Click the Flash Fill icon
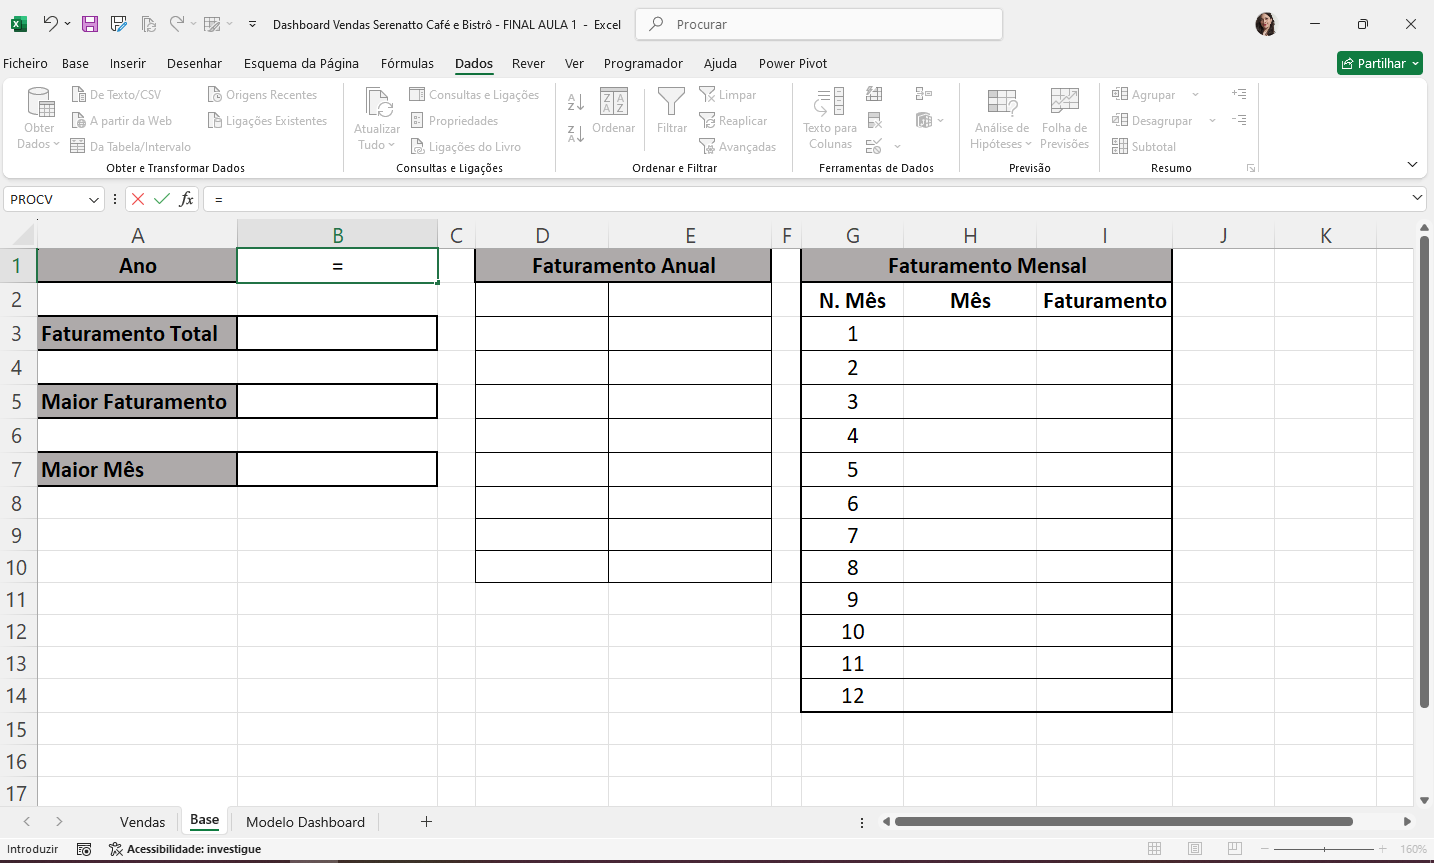 click(874, 94)
